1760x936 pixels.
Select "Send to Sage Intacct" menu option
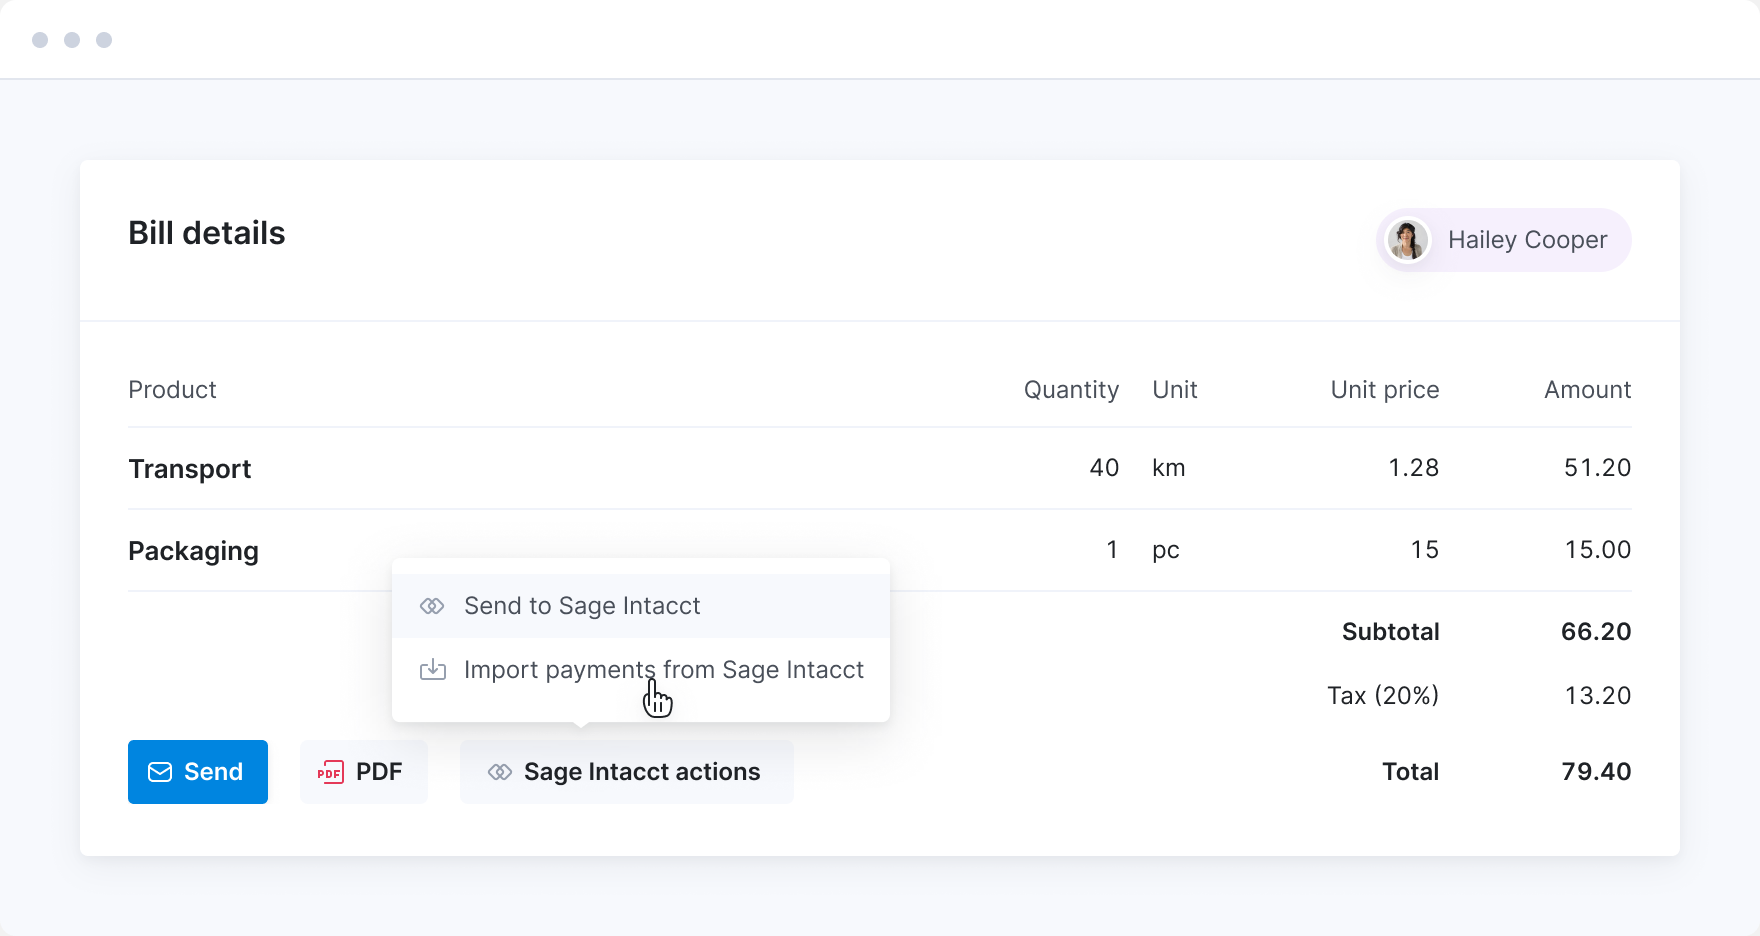pos(582,606)
